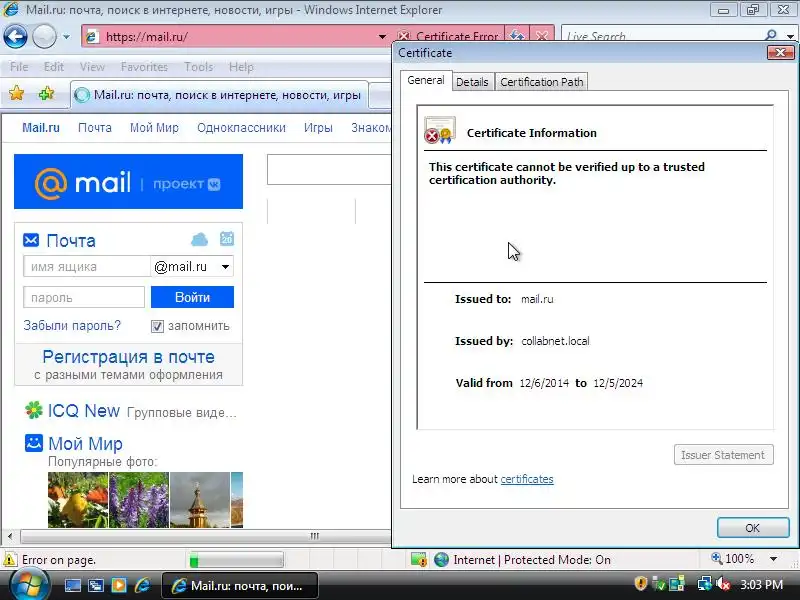Click the Error on page warning icon
Image resolution: width=800 pixels, height=600 pixels.
(x=10, y=559)
